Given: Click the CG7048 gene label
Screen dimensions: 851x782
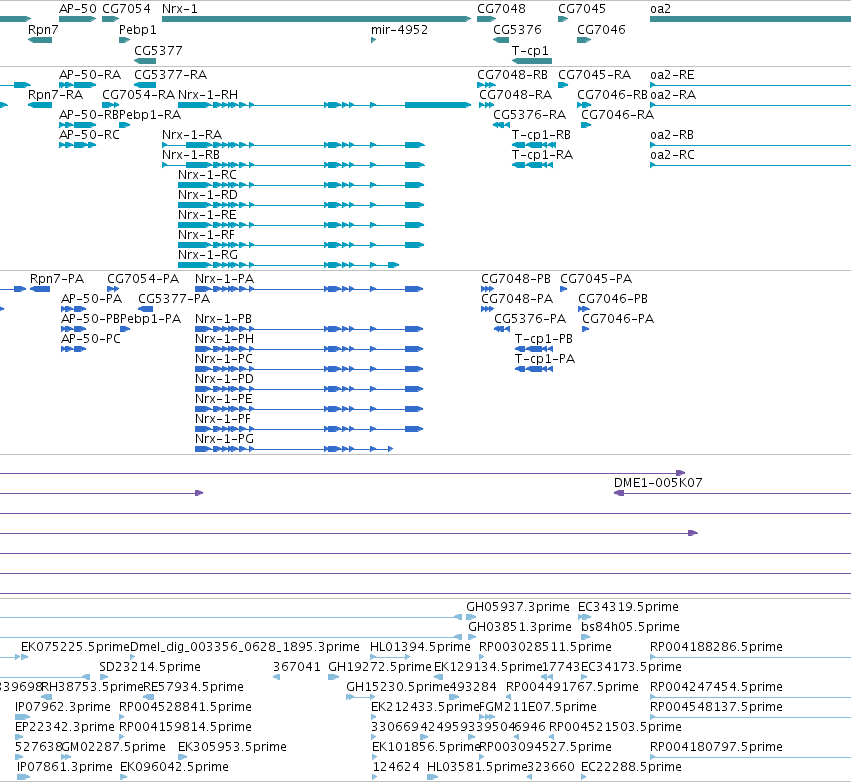Looking at the screenshot, I should click(501, 9).
